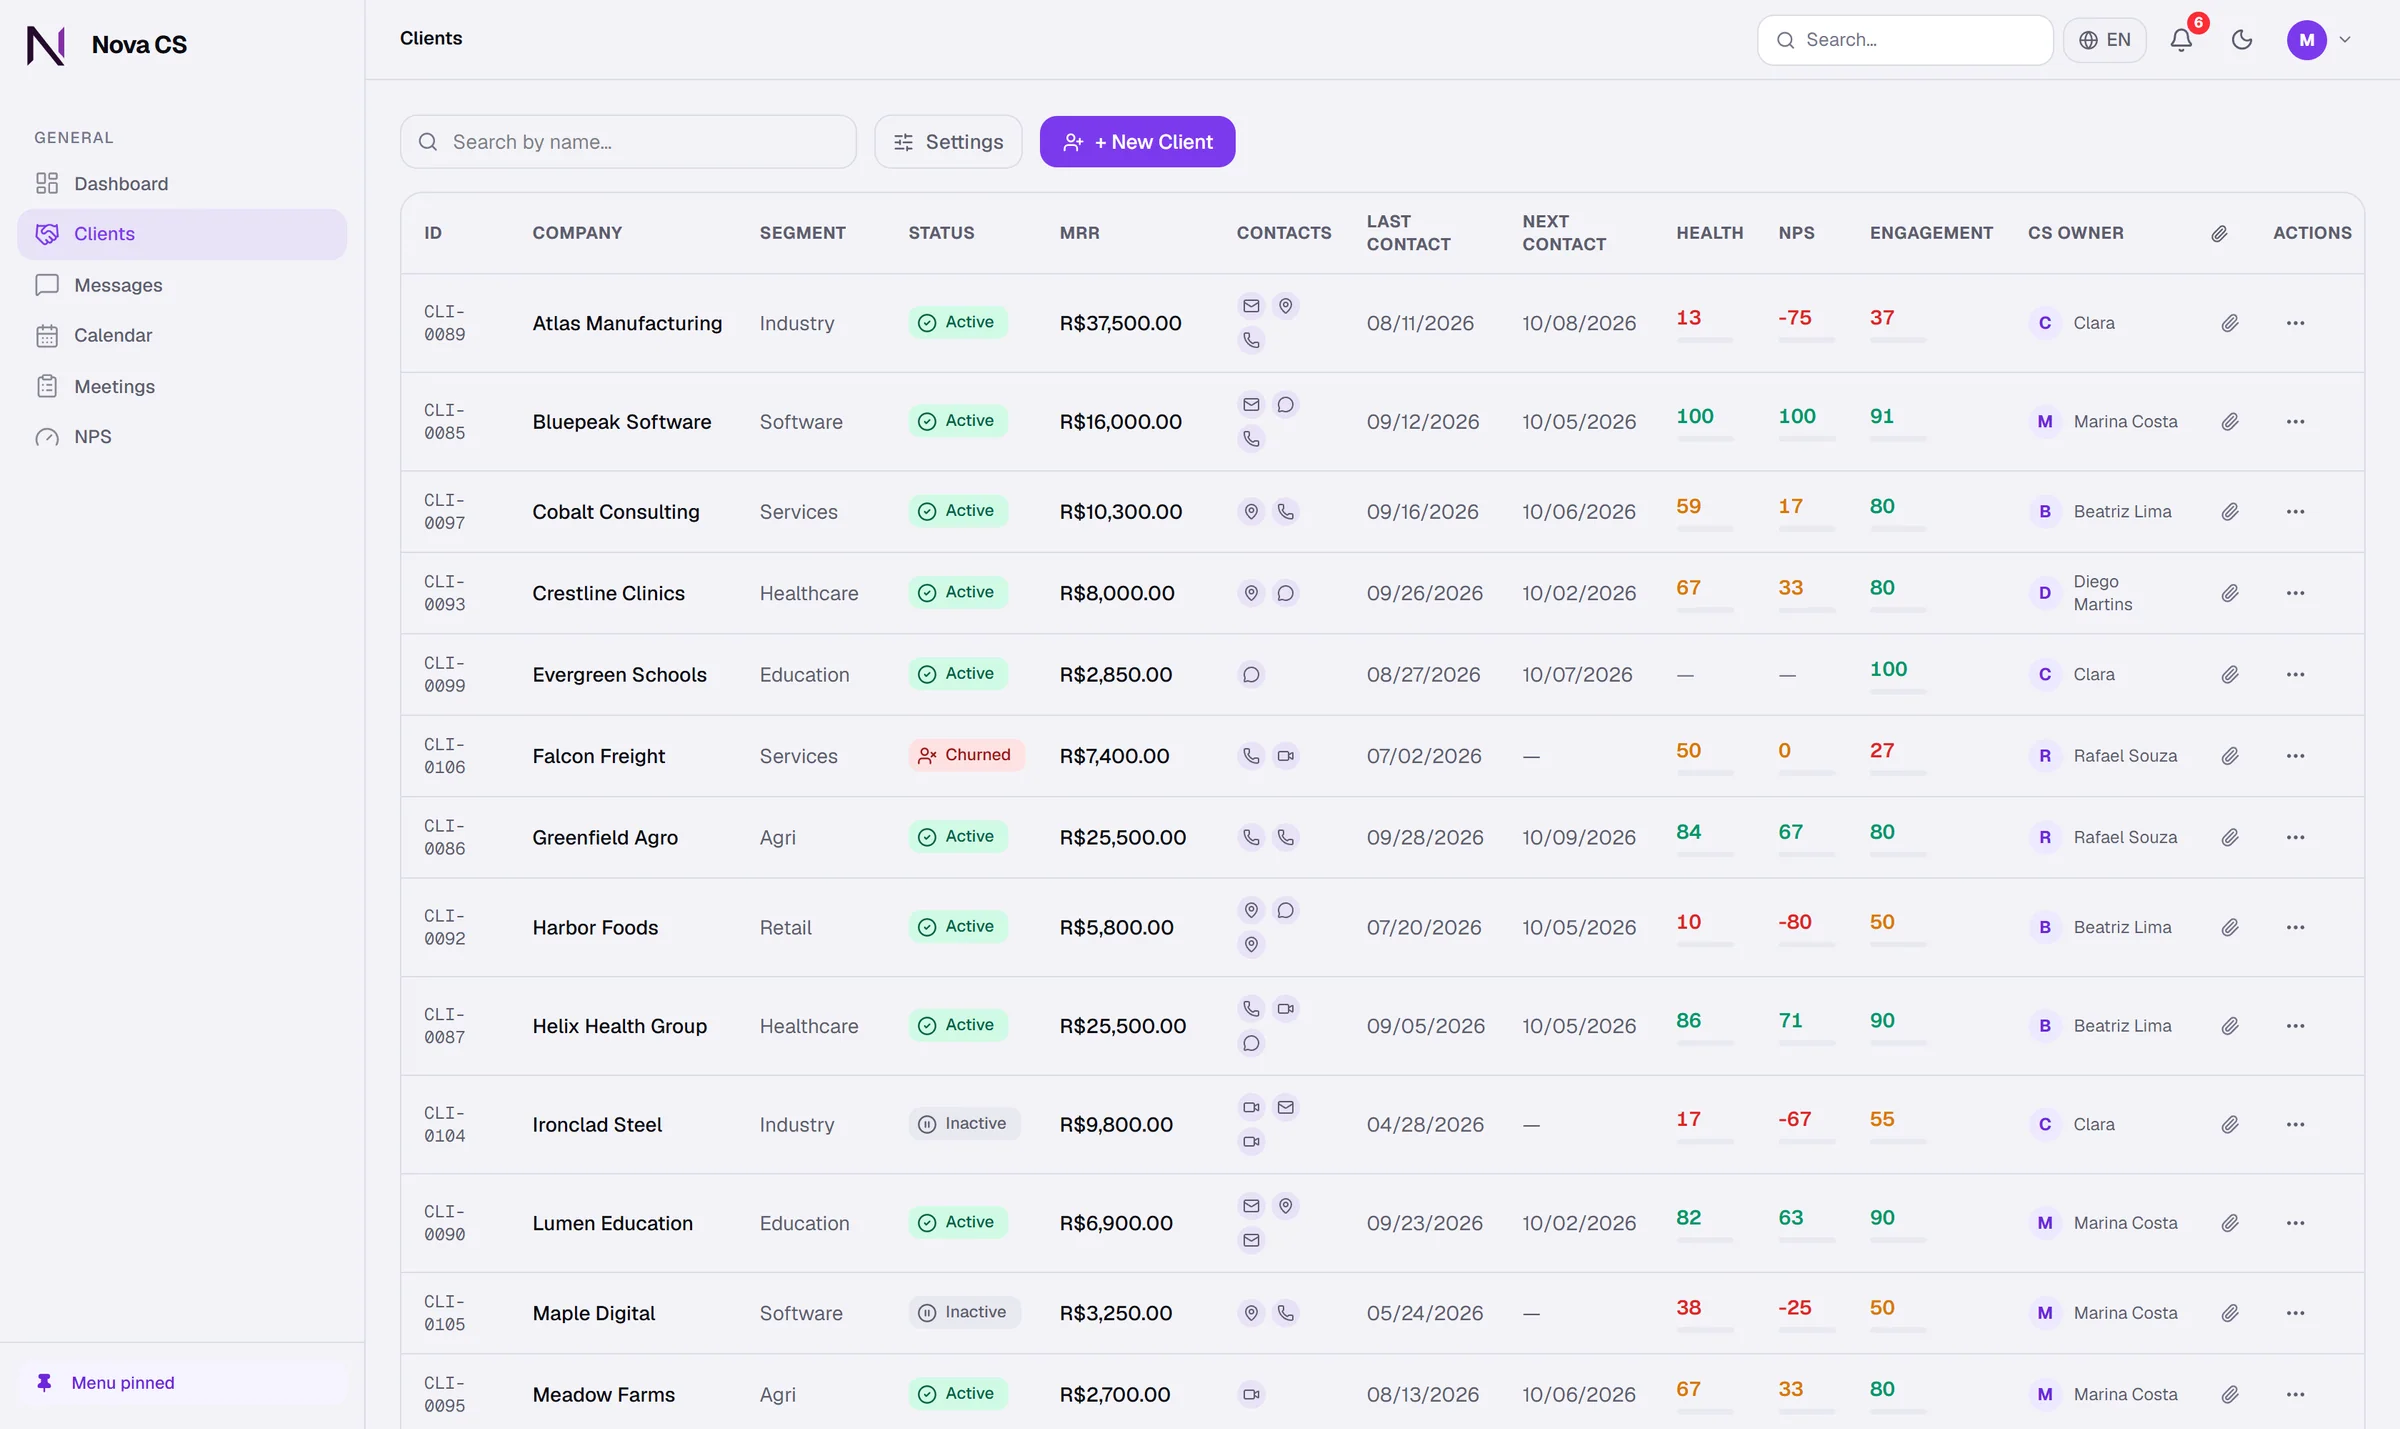This screenshot has height=1429, width=2400.
Task: Open NPS in the sidebar
Action: pos(182,437)
